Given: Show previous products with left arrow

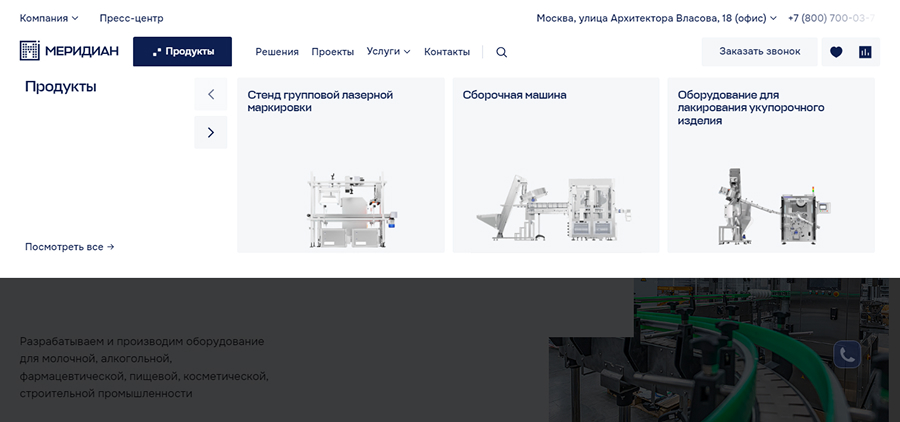Looking at the screenshot, I should 211,94.
